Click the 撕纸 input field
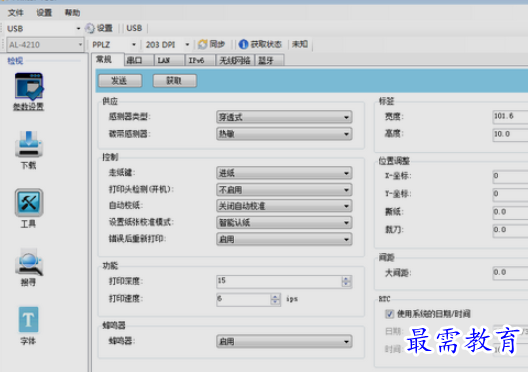This screenshot has height=372, width=528. [510, 212]
